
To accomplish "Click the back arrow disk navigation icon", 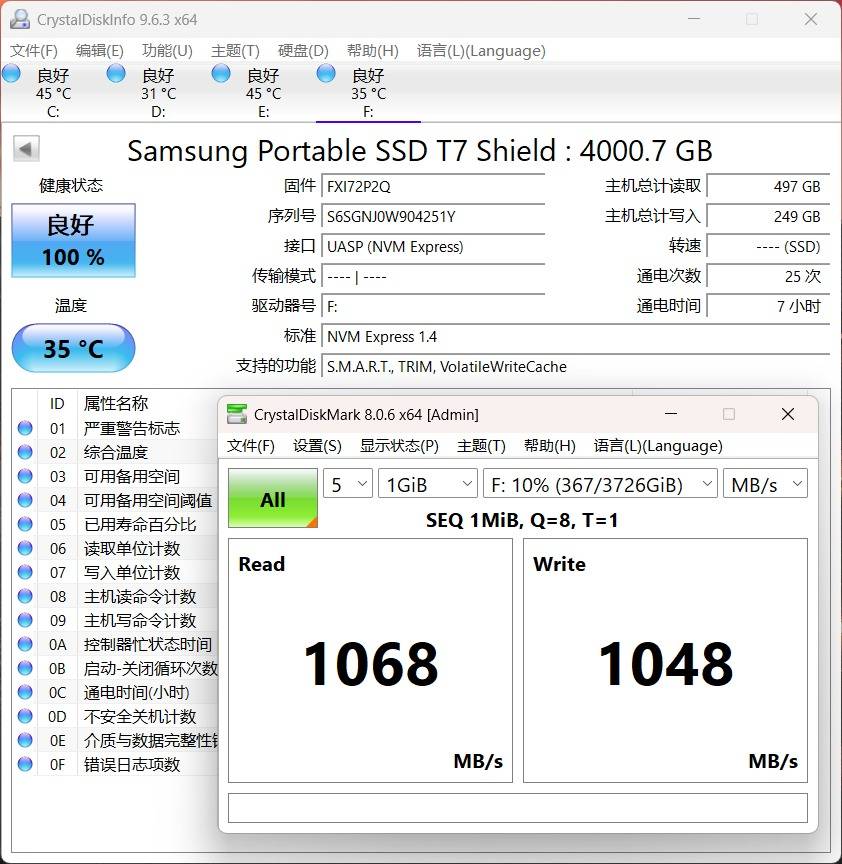I will click(x=26, y=149).
